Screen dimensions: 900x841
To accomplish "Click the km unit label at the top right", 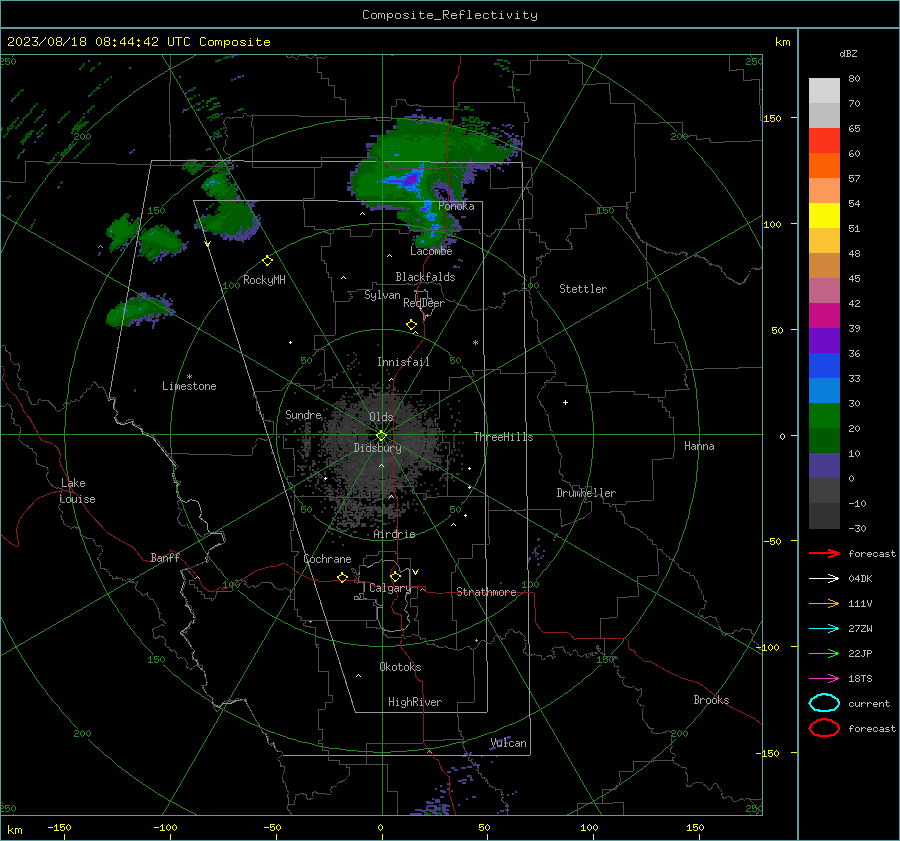I will (x=782, y=42).
